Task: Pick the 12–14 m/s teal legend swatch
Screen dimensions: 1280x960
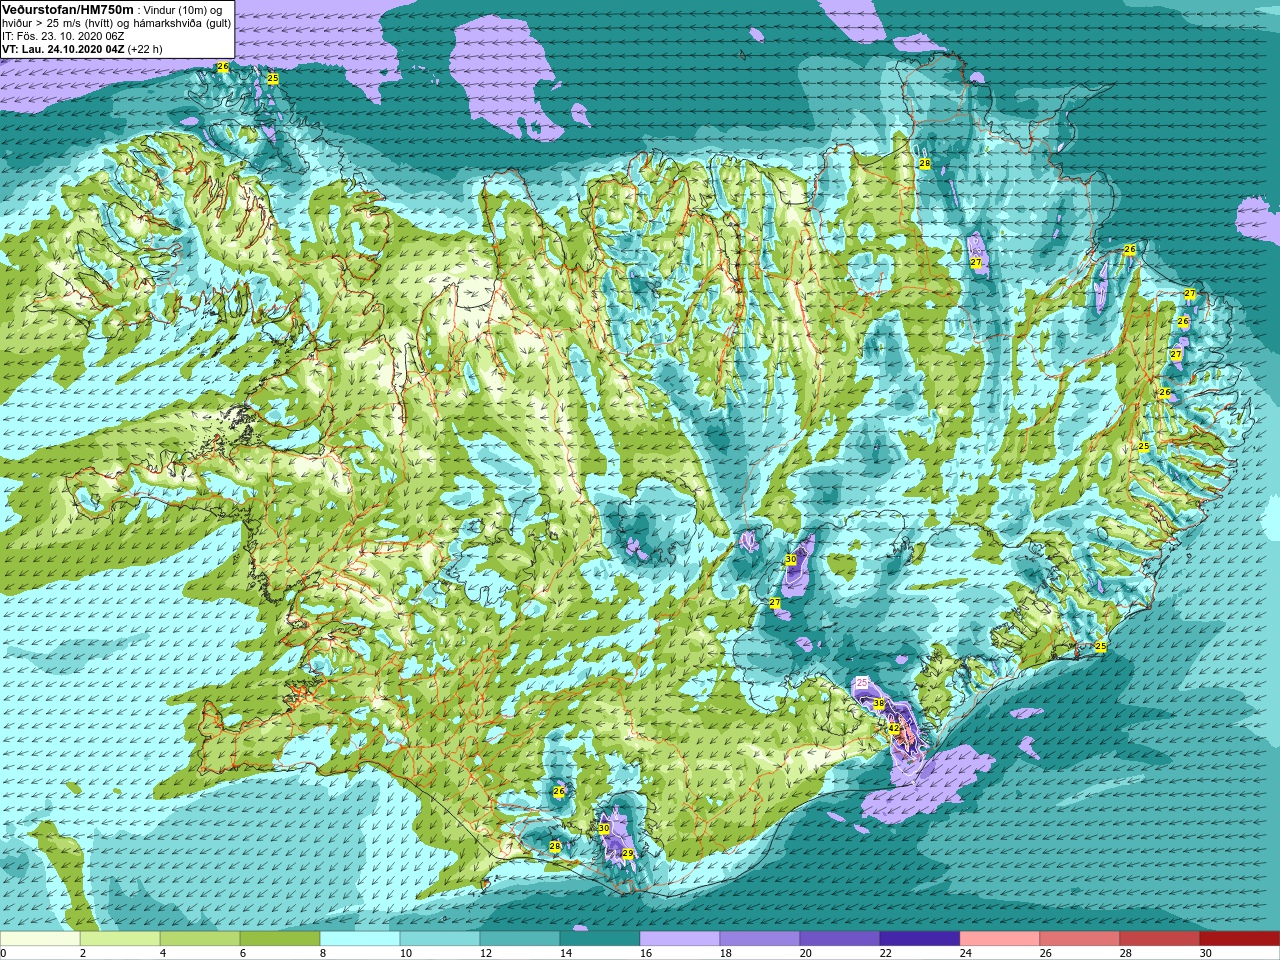Action: tap(520, 938)
